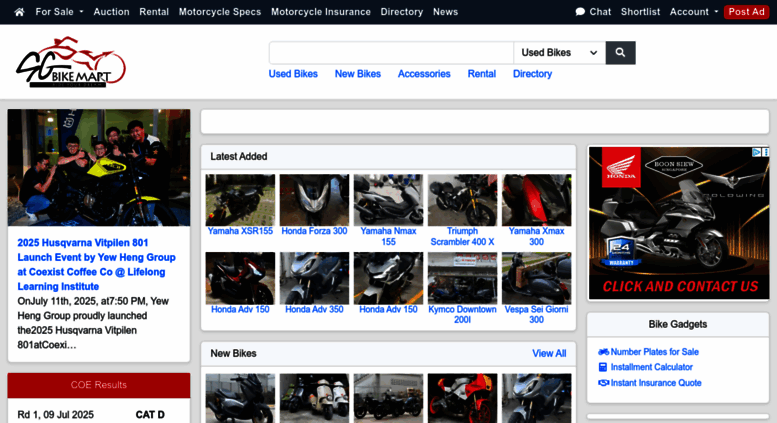Image resolution: width=777 pixels, height=423 pixels.
Task: Follow the Used Bikes link under search
Action: 293,74
